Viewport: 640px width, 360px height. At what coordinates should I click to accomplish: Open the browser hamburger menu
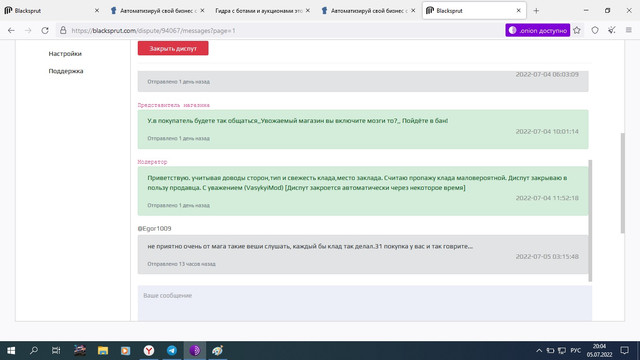point(629,30)
